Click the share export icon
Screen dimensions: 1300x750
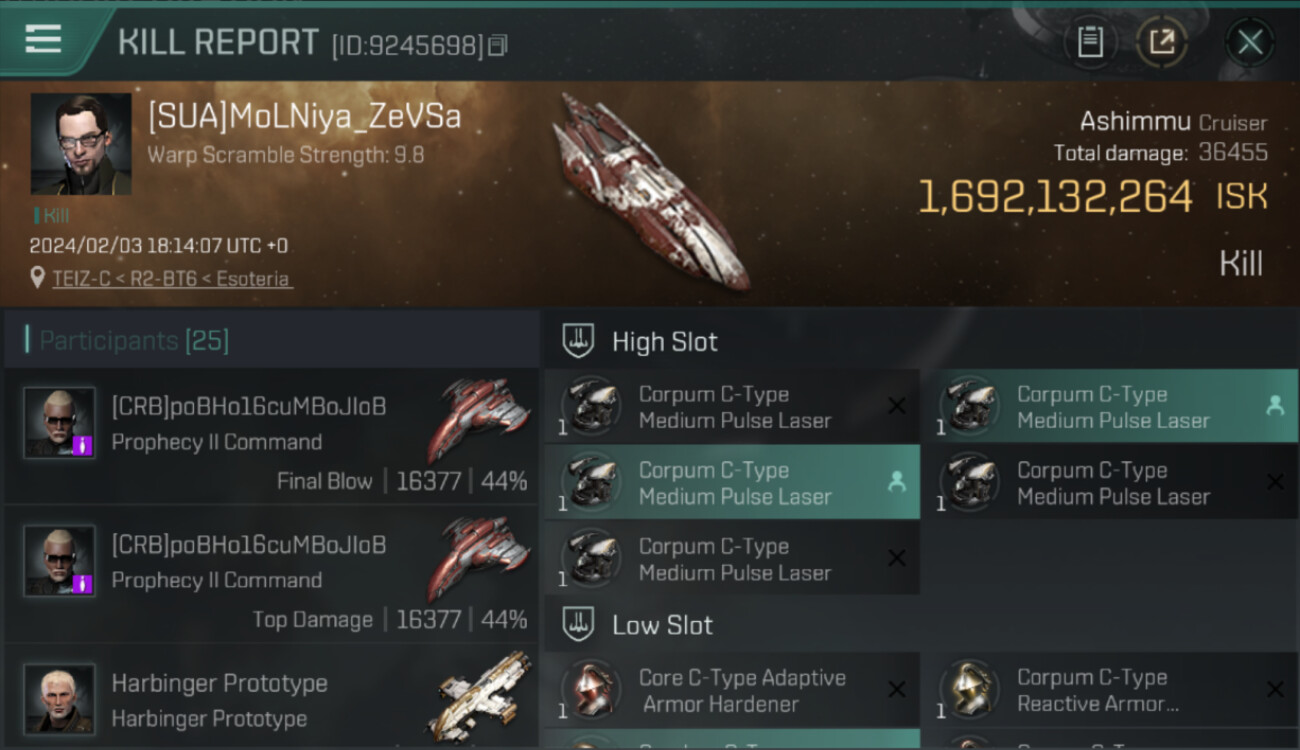click(1161, 42)
